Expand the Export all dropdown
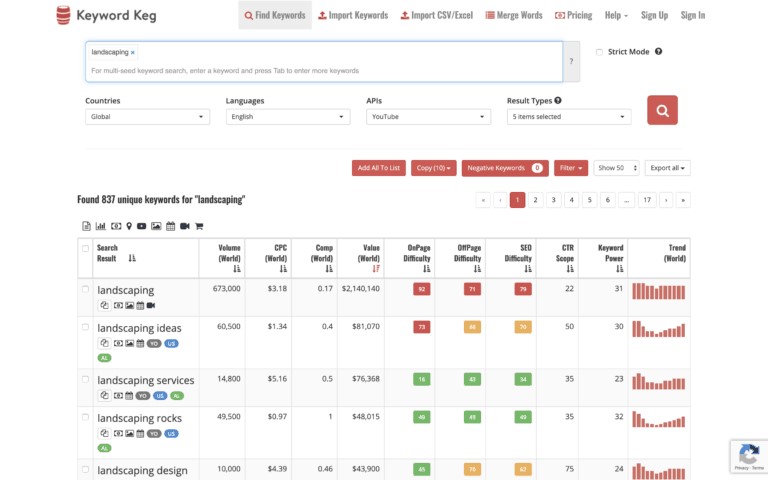 point(668,168)
